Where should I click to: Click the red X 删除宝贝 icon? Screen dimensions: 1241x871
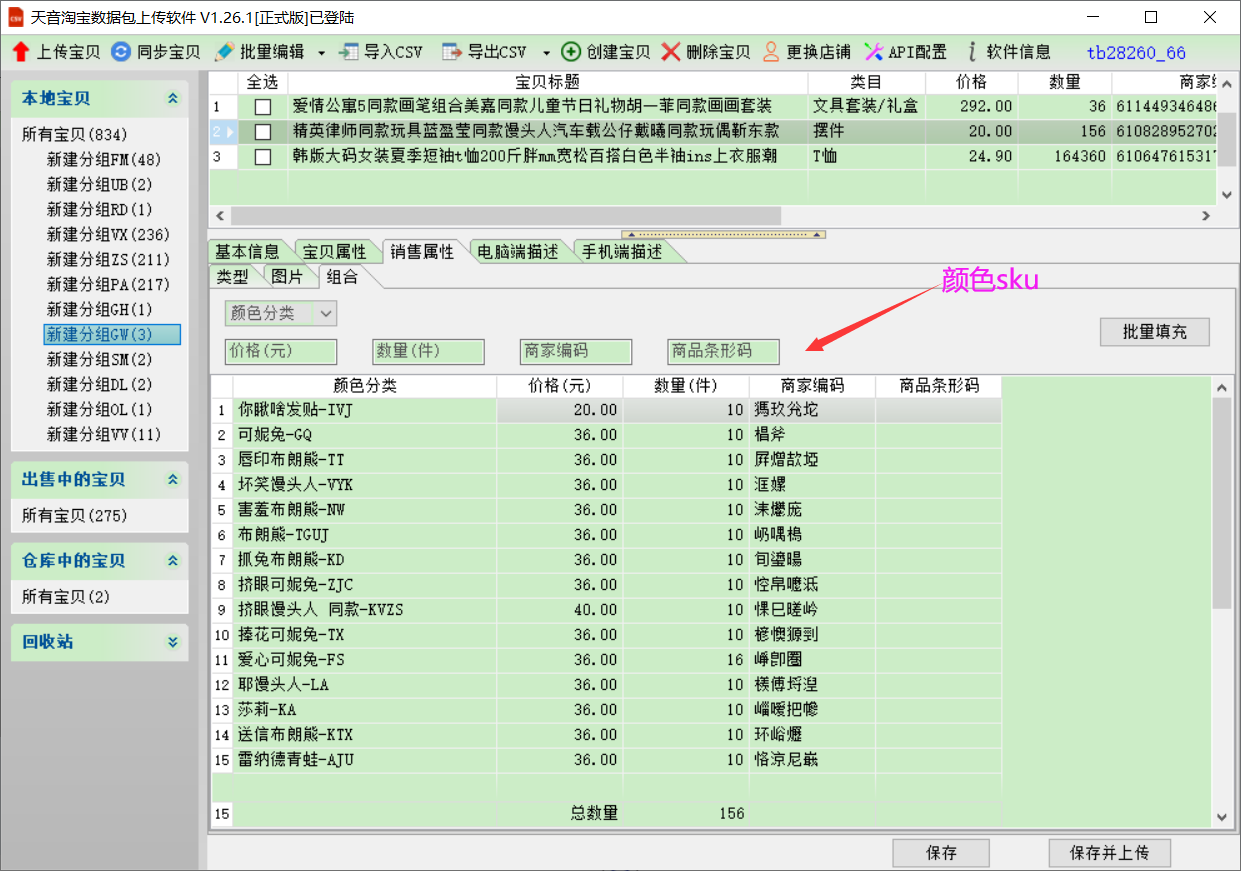pos(671,52)
